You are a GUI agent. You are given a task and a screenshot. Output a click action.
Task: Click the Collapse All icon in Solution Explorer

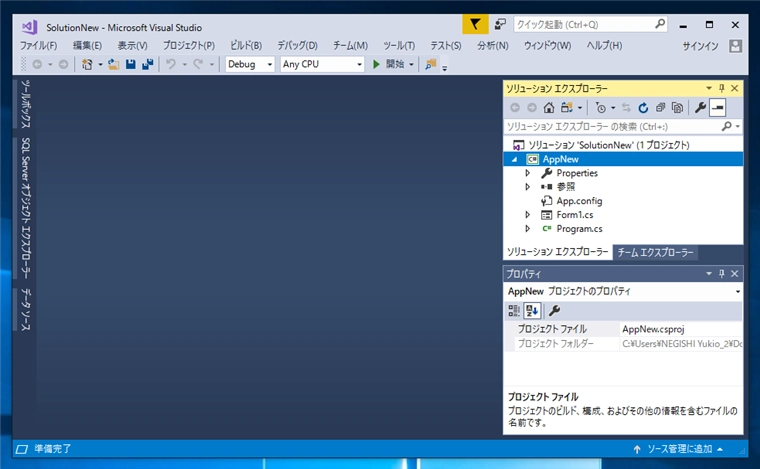660,108
